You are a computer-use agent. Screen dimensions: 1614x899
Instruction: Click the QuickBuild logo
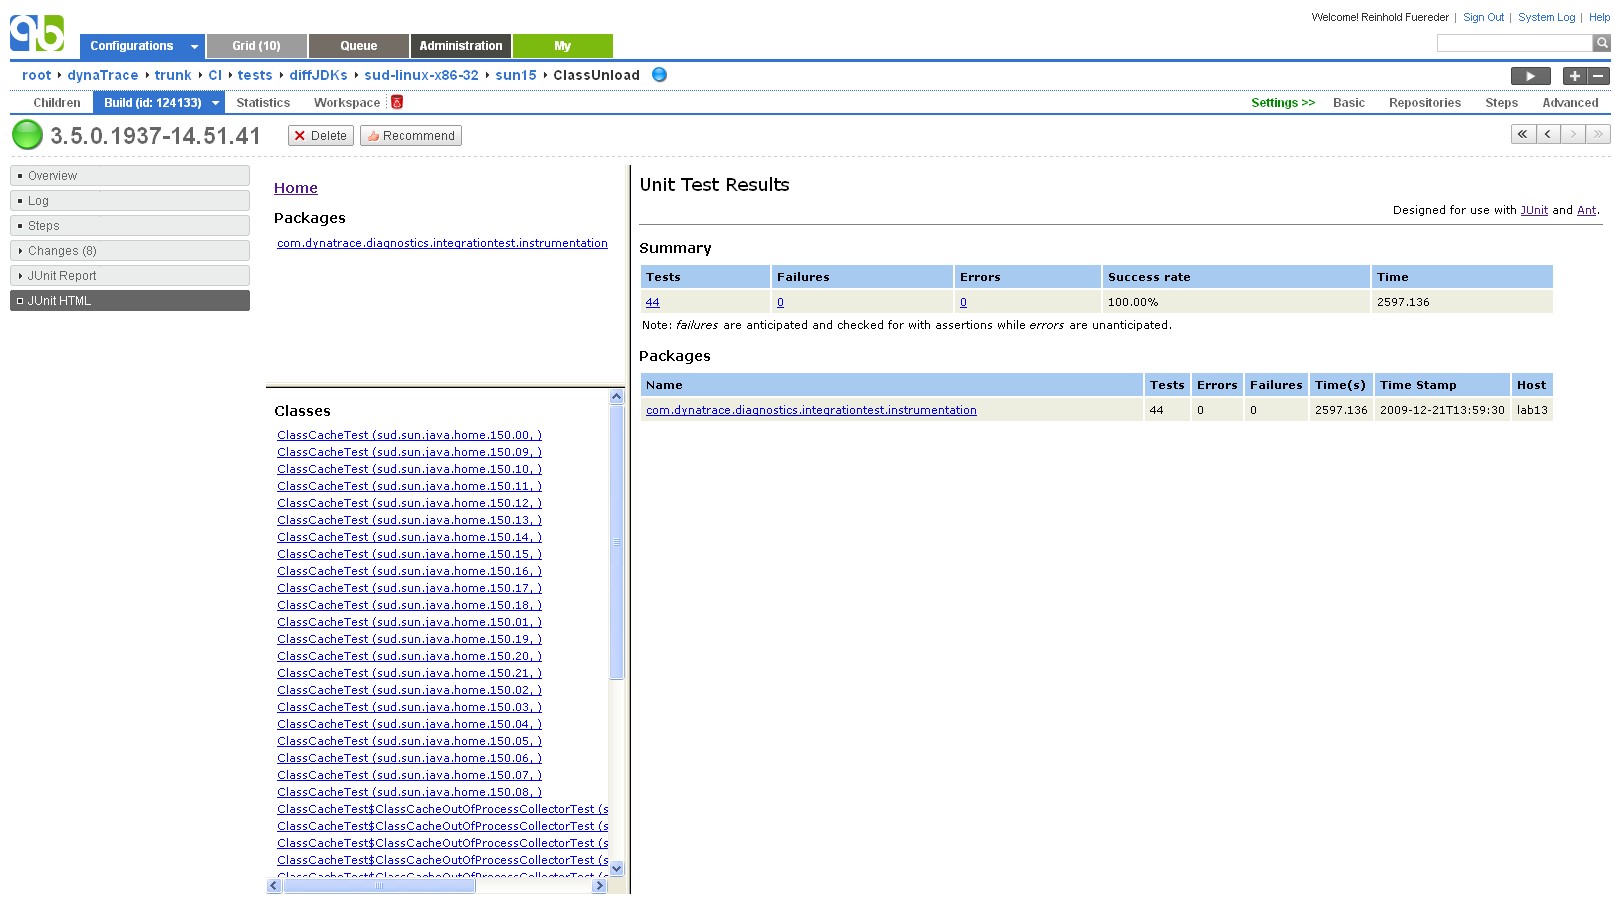[38, 33]
